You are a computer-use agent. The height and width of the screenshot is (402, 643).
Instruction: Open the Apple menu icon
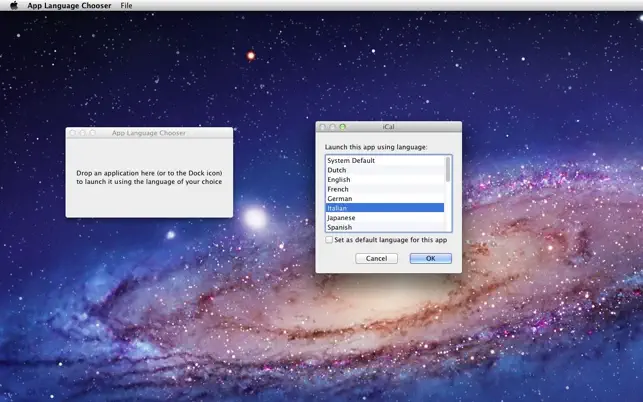click(x=14, y=5)
